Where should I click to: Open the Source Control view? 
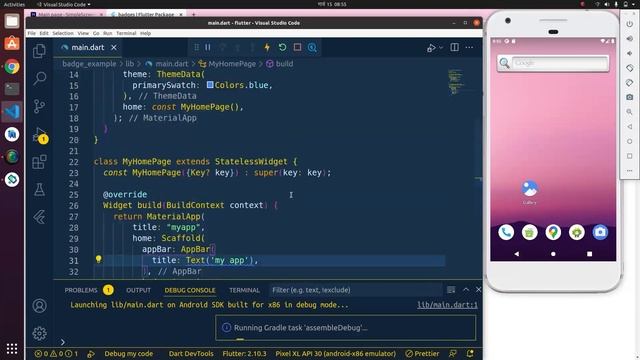[39, 106]
